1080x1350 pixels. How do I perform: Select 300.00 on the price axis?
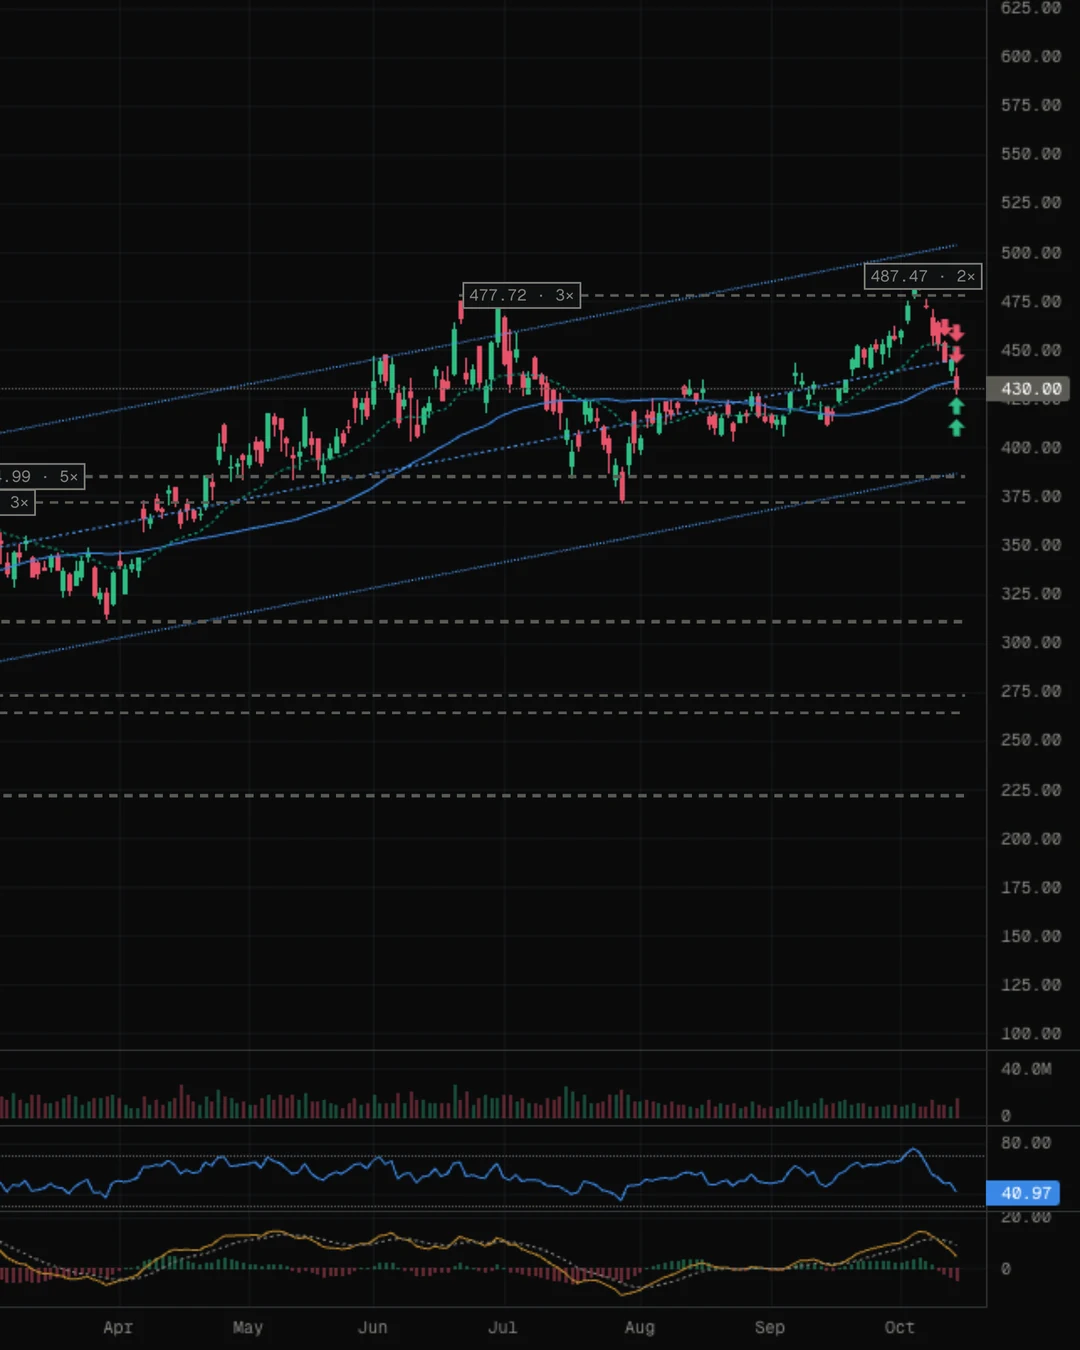(x=1031, y=643)
